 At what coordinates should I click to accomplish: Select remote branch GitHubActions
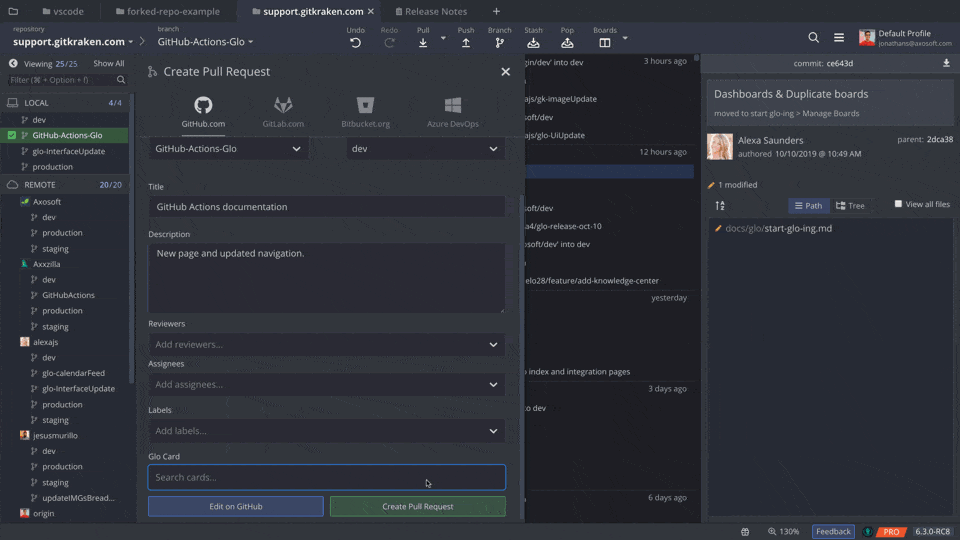68,295
